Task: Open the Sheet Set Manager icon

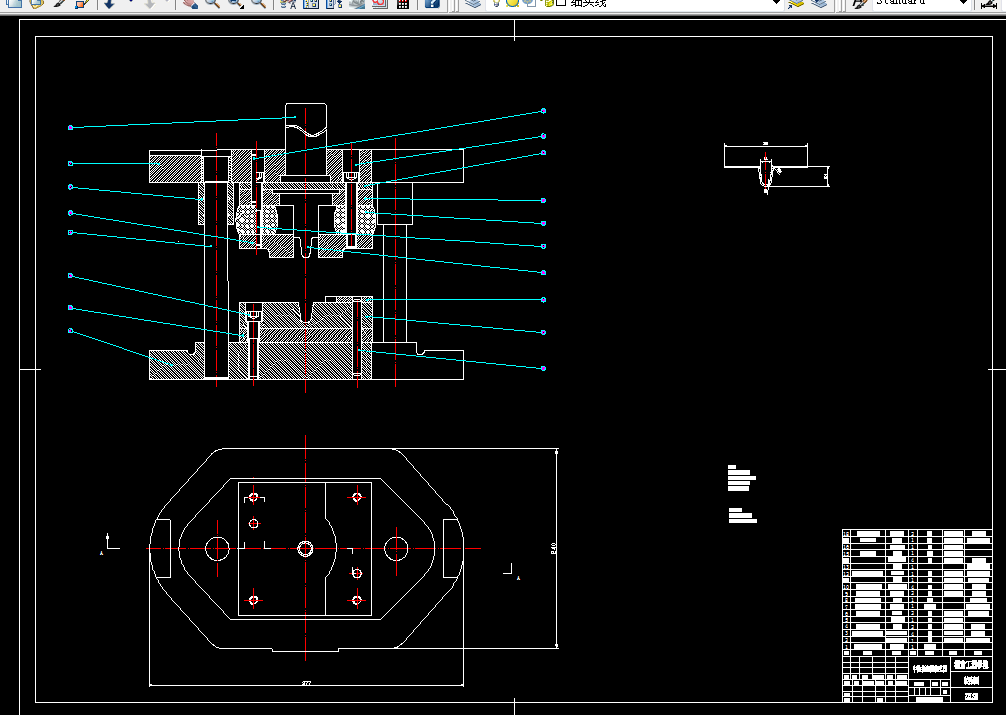Action: coord(357,3)
